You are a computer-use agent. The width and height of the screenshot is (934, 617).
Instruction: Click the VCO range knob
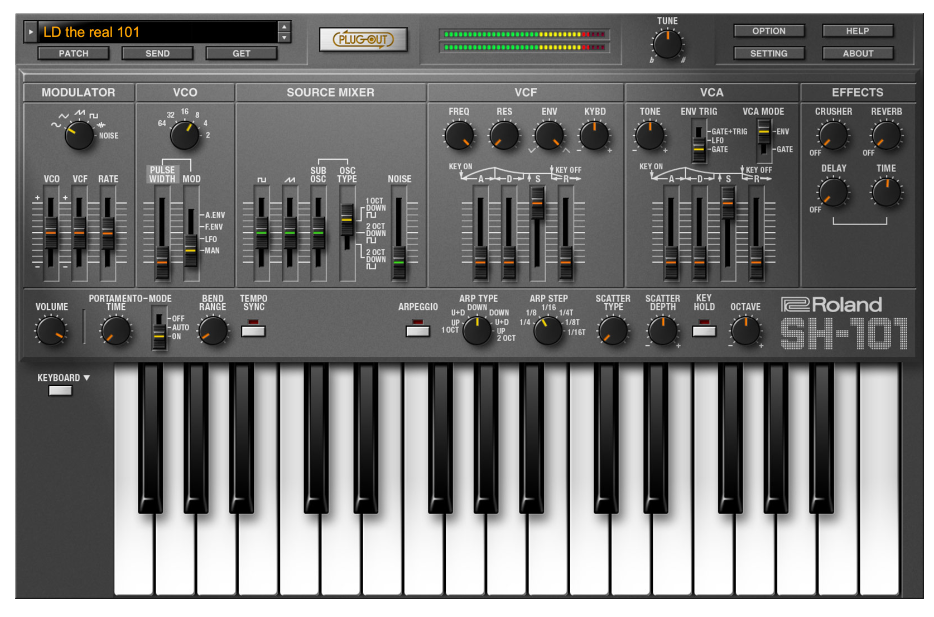click(x=185, y=135)
